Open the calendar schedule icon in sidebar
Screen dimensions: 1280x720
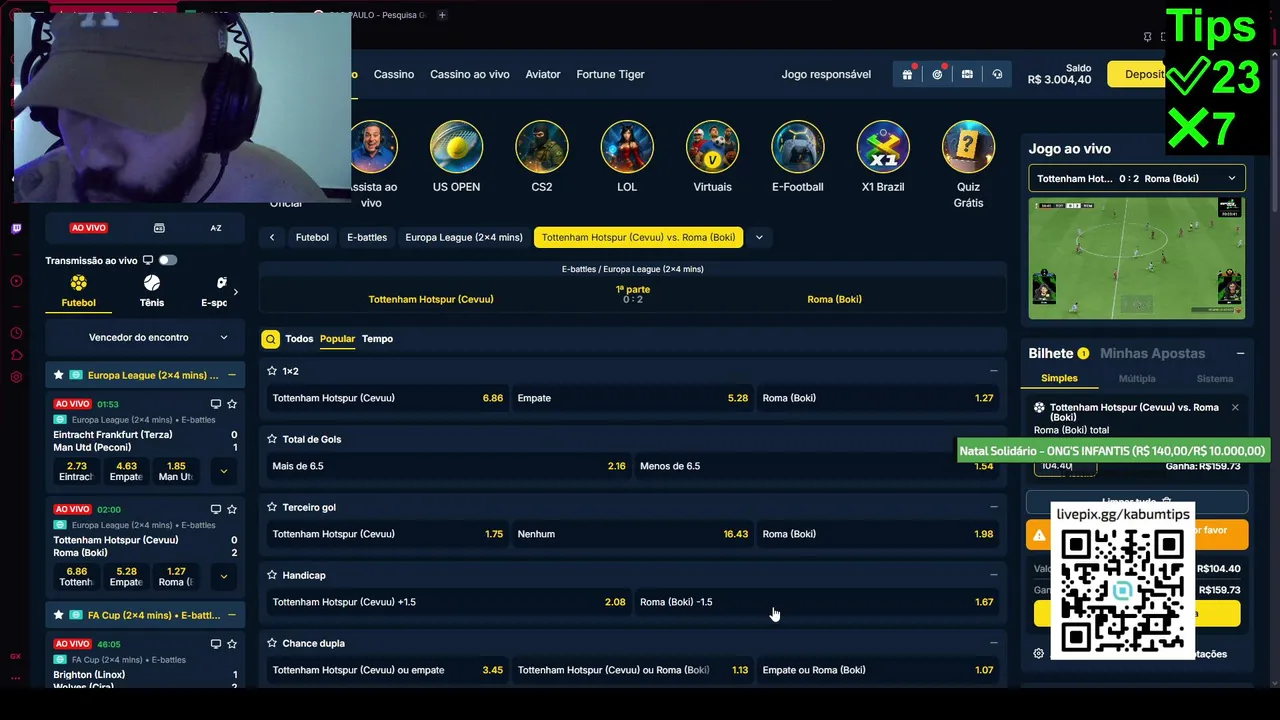159,228
